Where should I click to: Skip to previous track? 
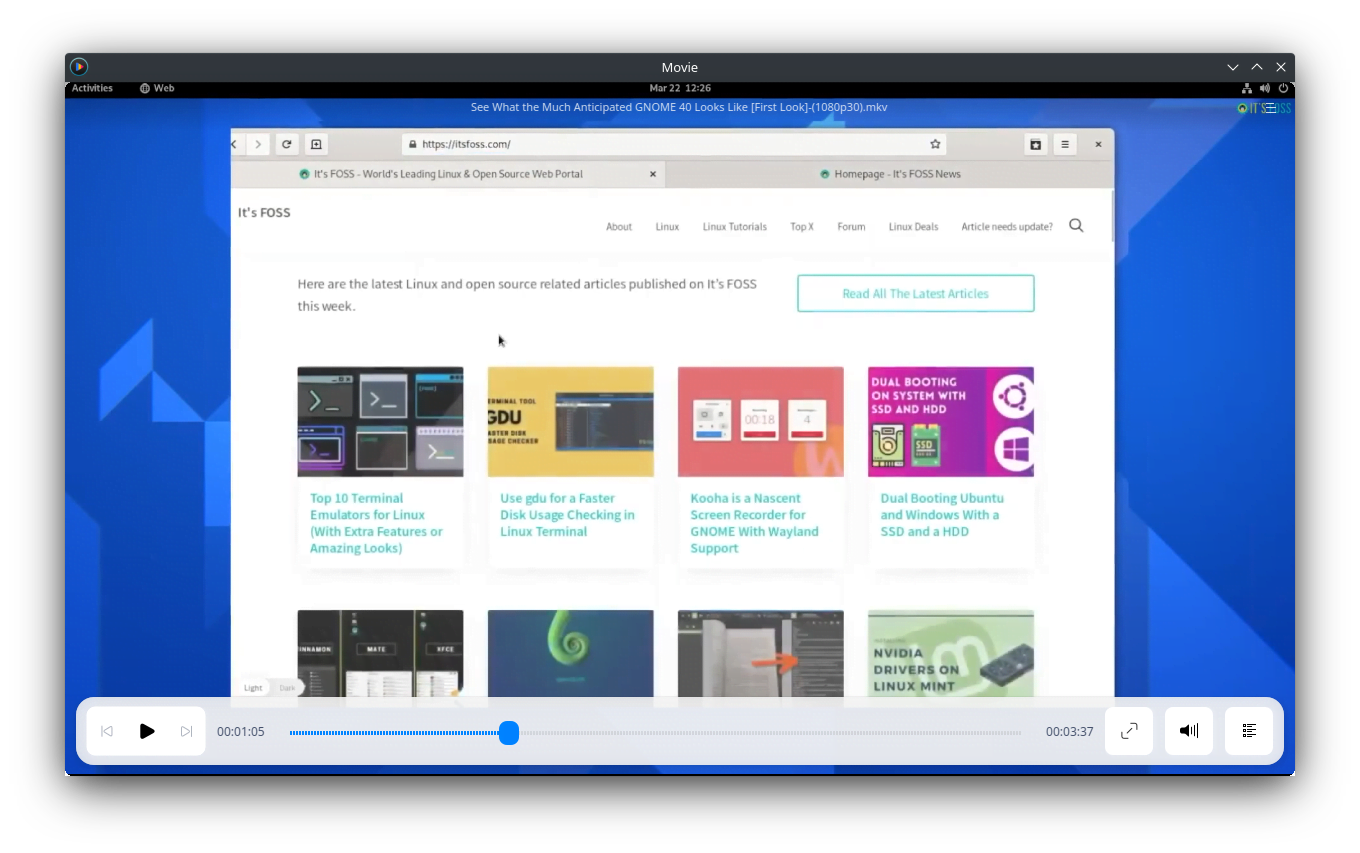[x=107, y=731]
